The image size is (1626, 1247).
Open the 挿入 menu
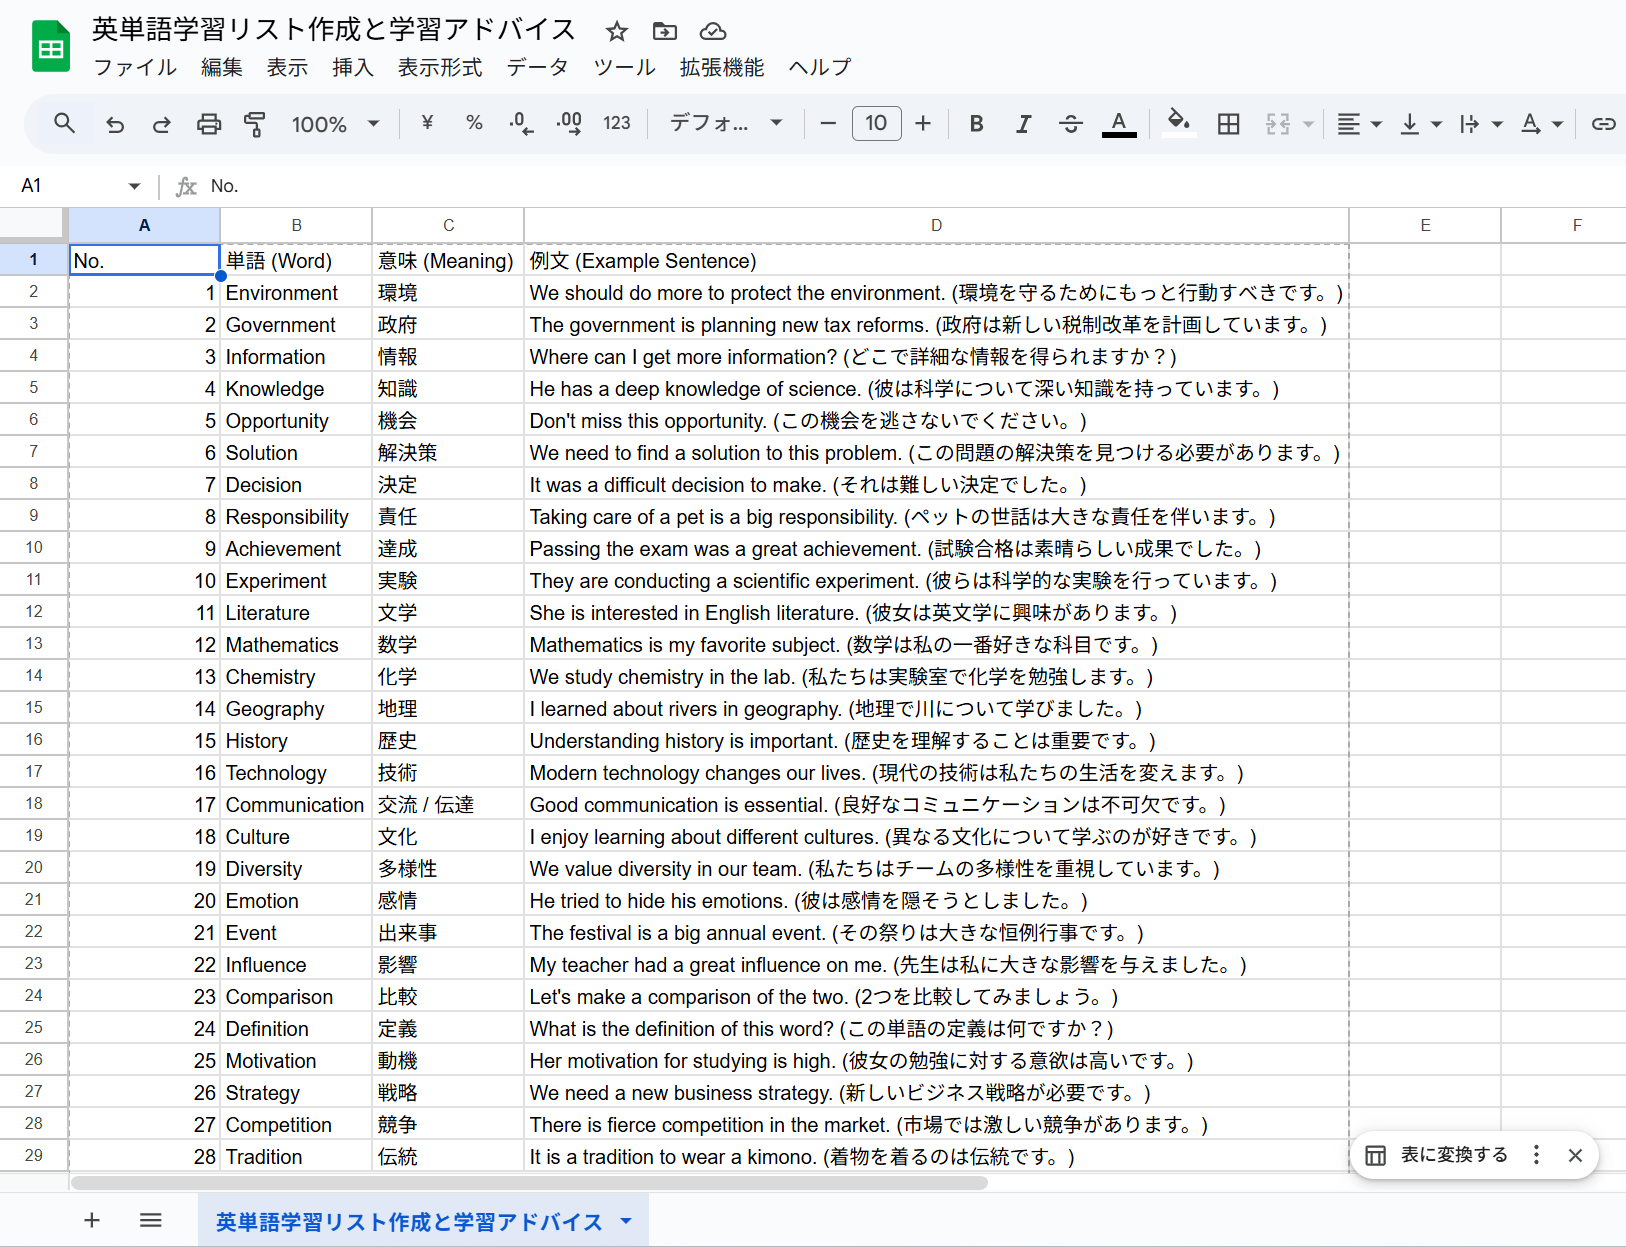click(353, 67)
